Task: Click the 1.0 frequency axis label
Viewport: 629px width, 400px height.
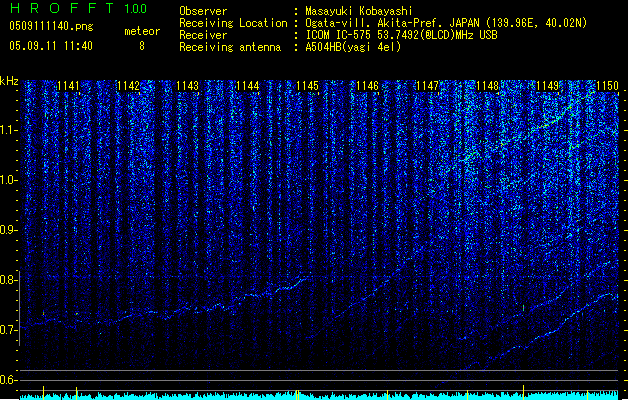Action: click(x=8, y=181)
